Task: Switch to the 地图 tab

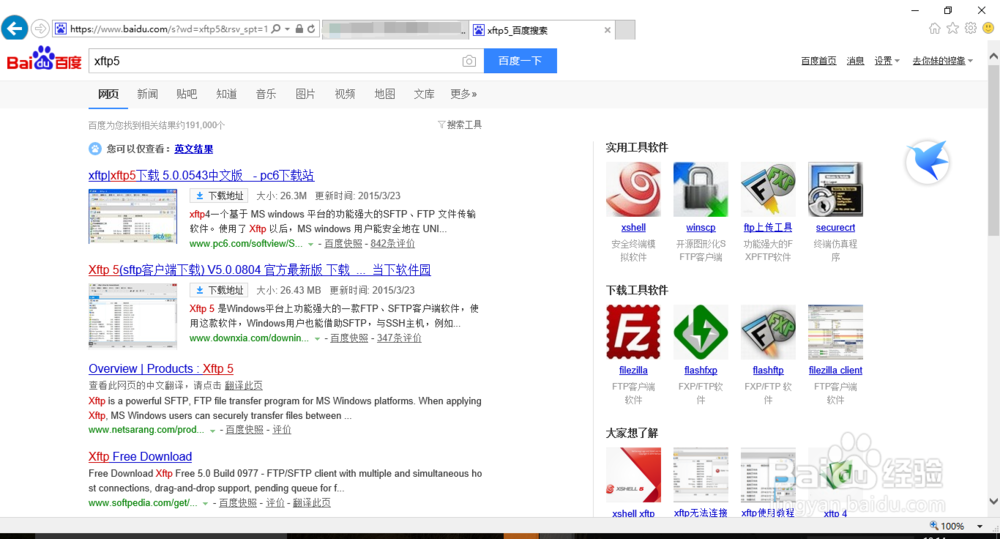Action: pyautogui.click(x=385, y=94)
